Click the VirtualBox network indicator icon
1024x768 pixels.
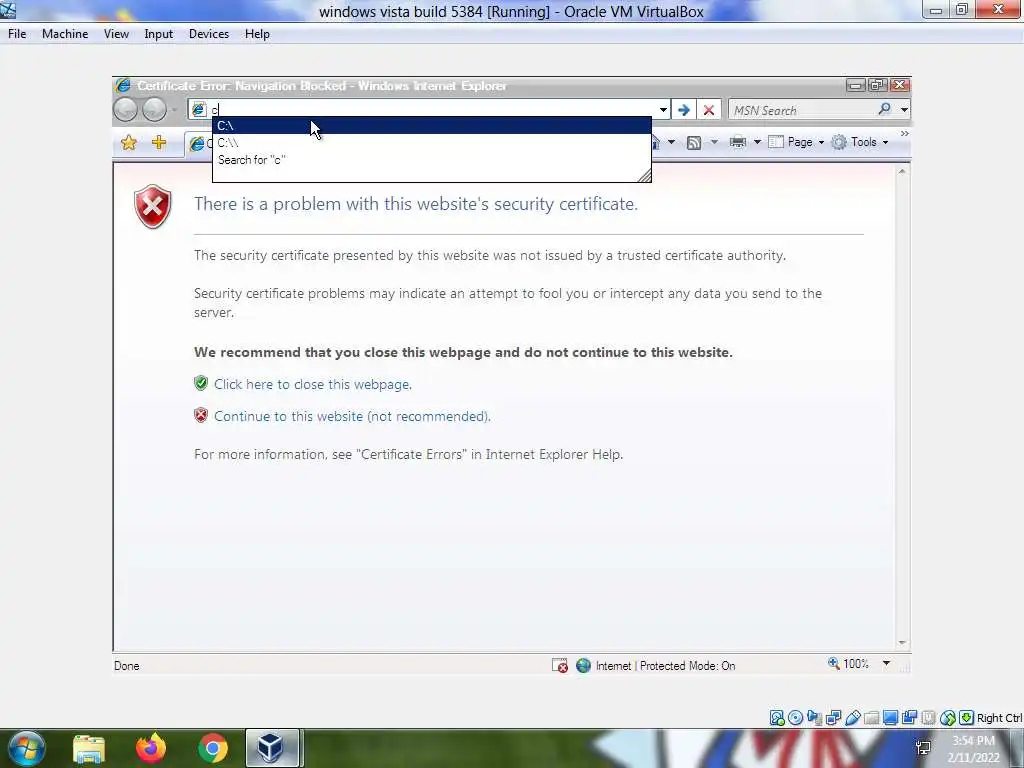click(x=833, y=718)
